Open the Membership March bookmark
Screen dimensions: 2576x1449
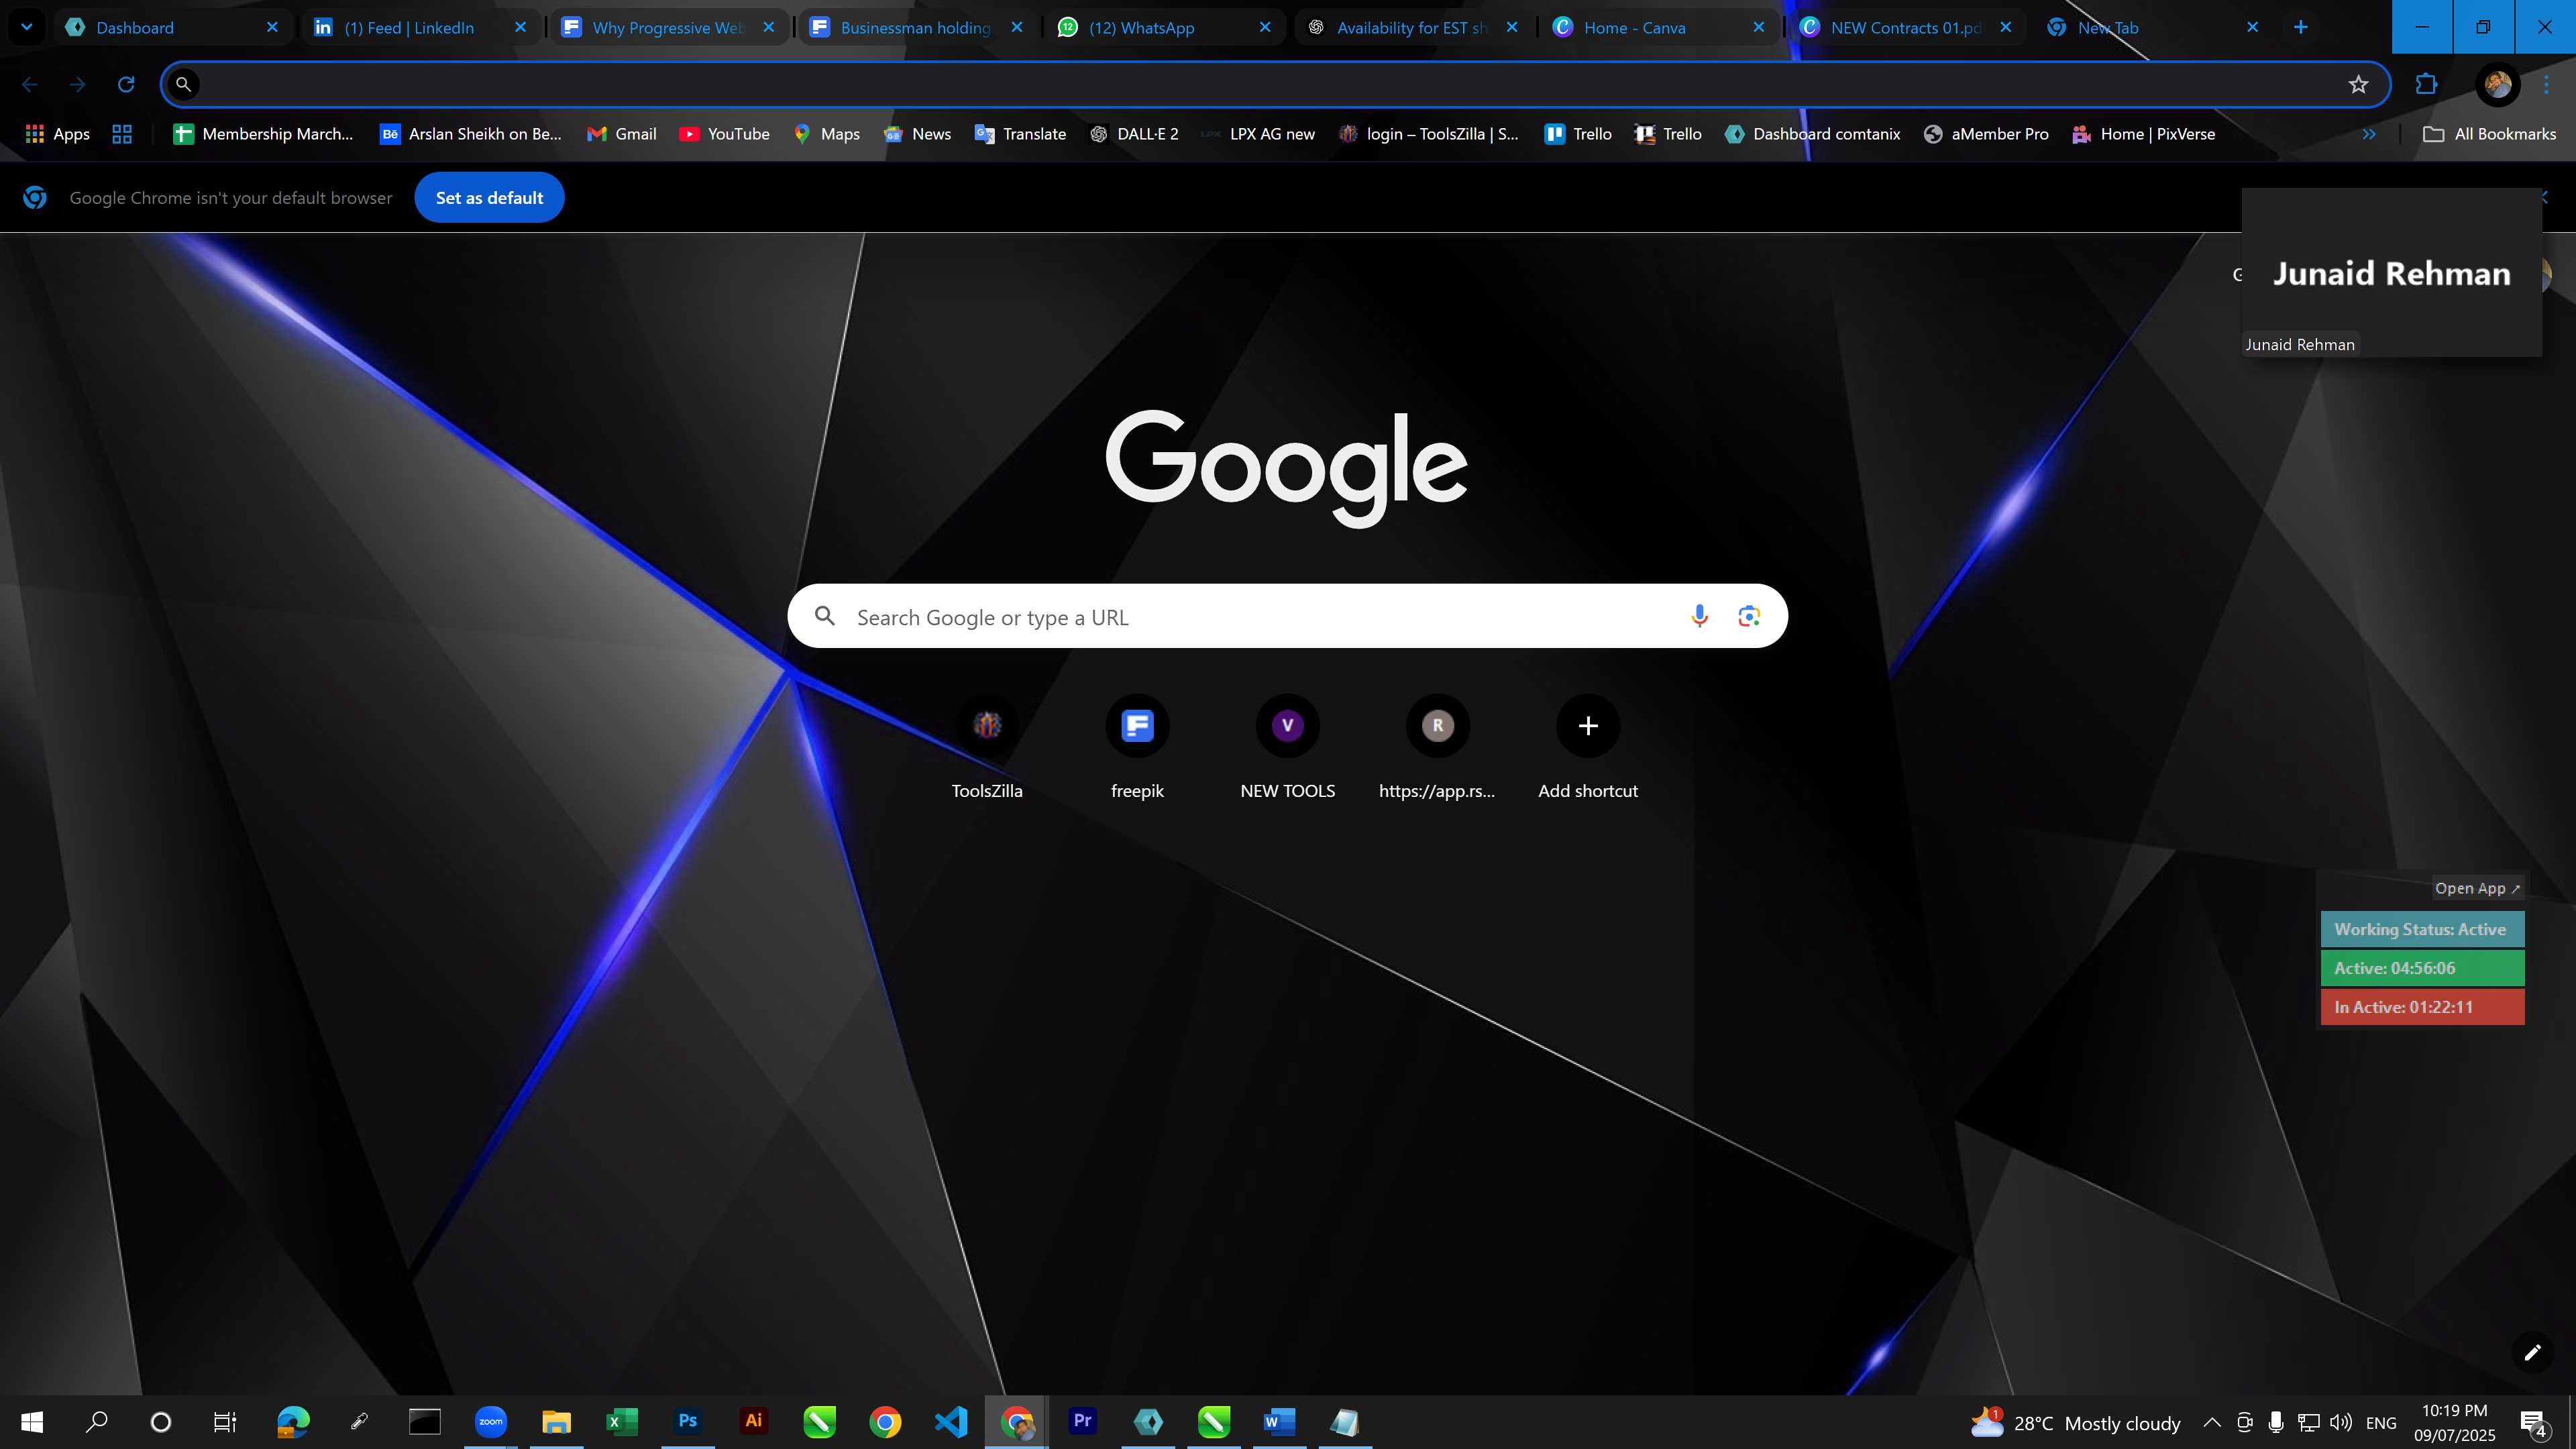point(264,134)
